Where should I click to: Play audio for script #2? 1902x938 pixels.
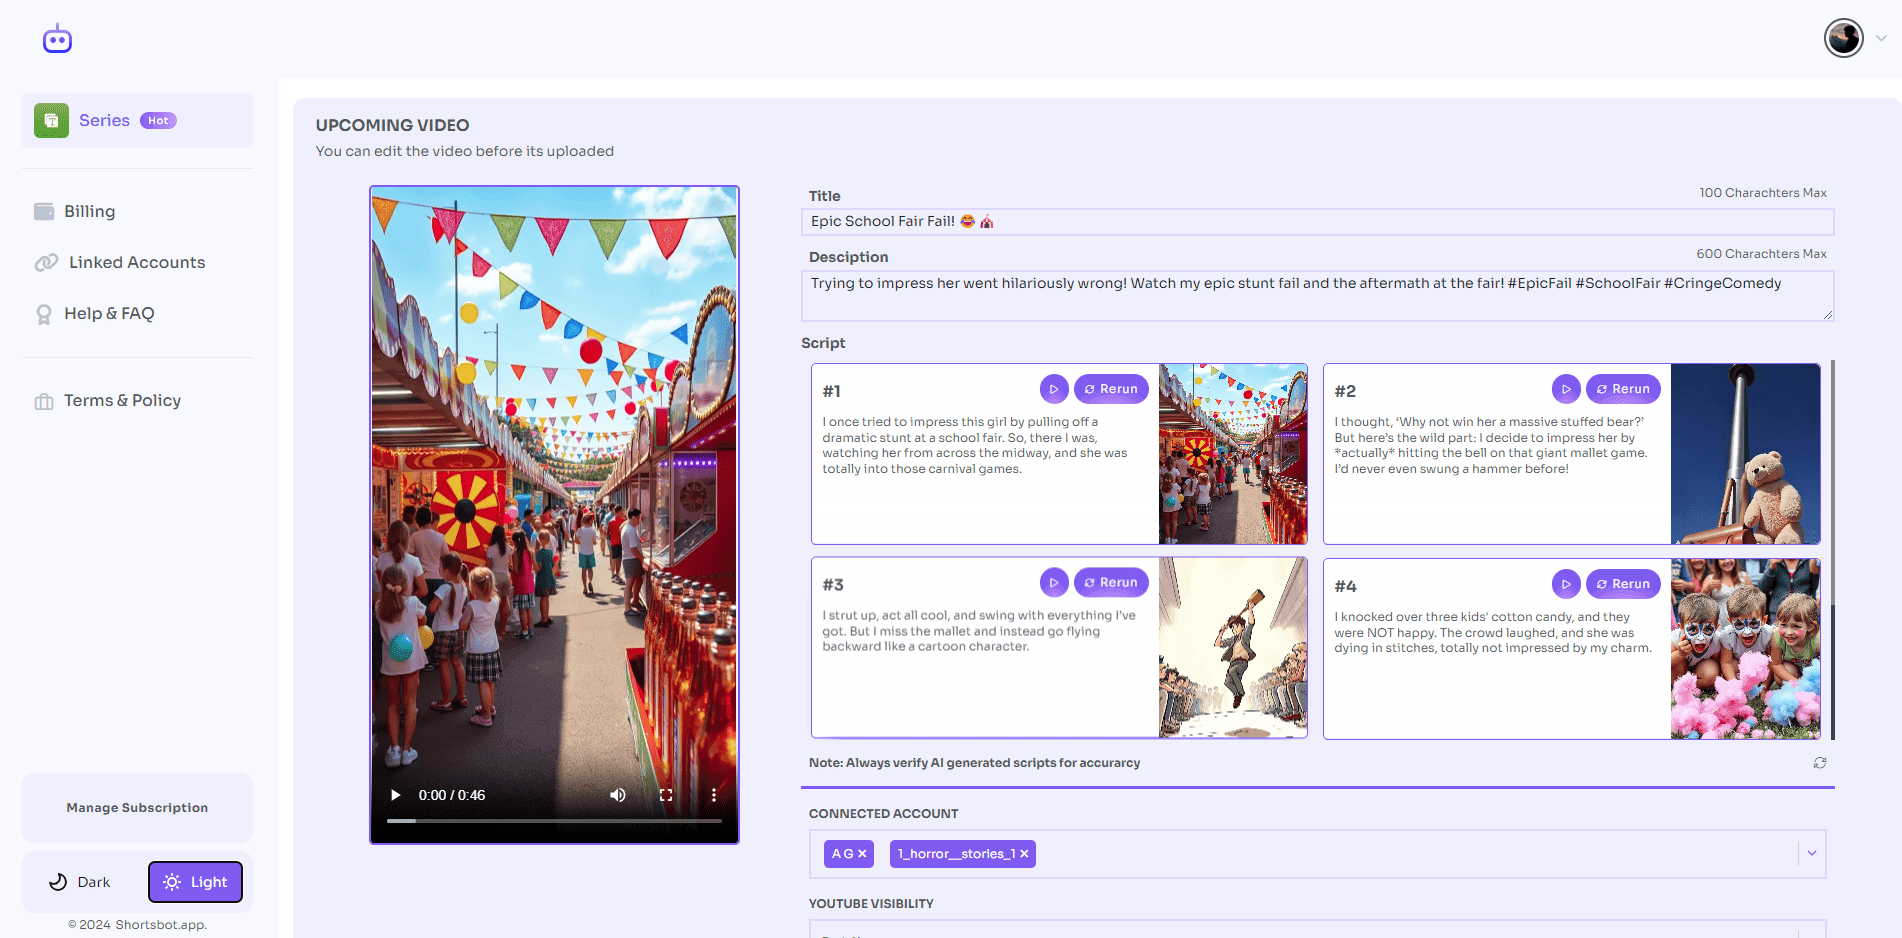click(1566, 389)
